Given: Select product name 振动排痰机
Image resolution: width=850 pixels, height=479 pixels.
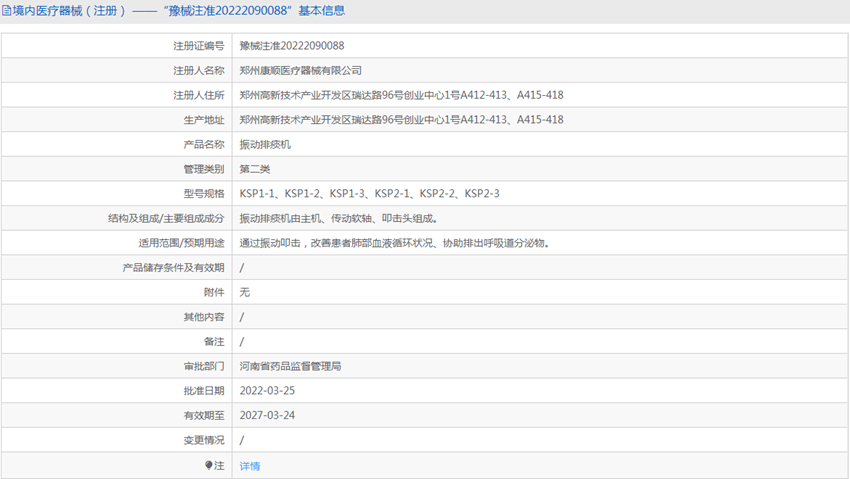Looking at the screenshot, I should [x=265, y=145].
